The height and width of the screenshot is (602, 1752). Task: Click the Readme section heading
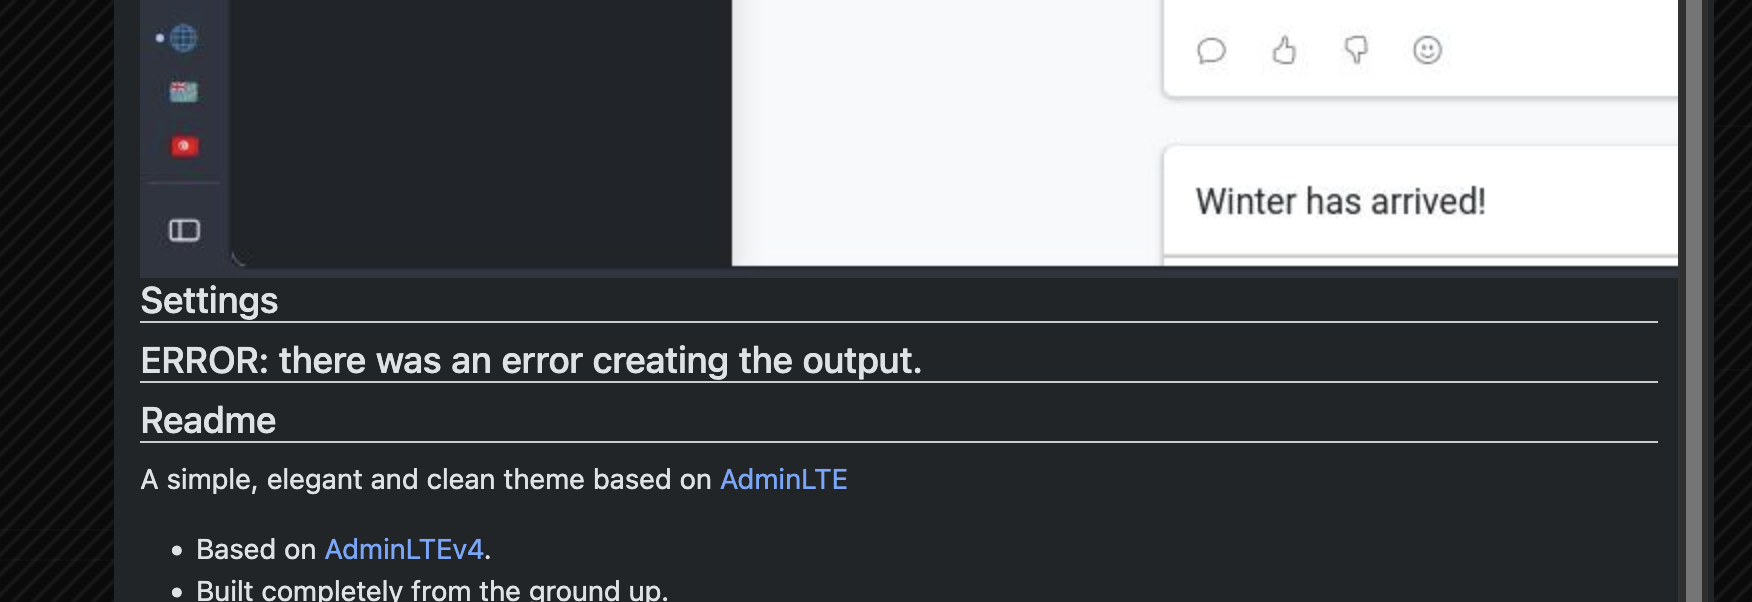point(208,421)
